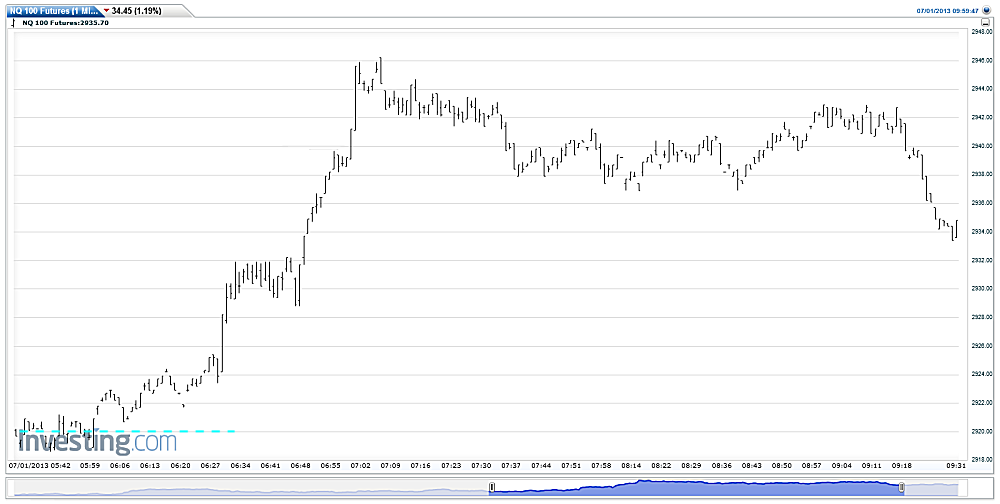
Task: Click the 2940.00 price axis label
Action: click(x=980, y=146)
